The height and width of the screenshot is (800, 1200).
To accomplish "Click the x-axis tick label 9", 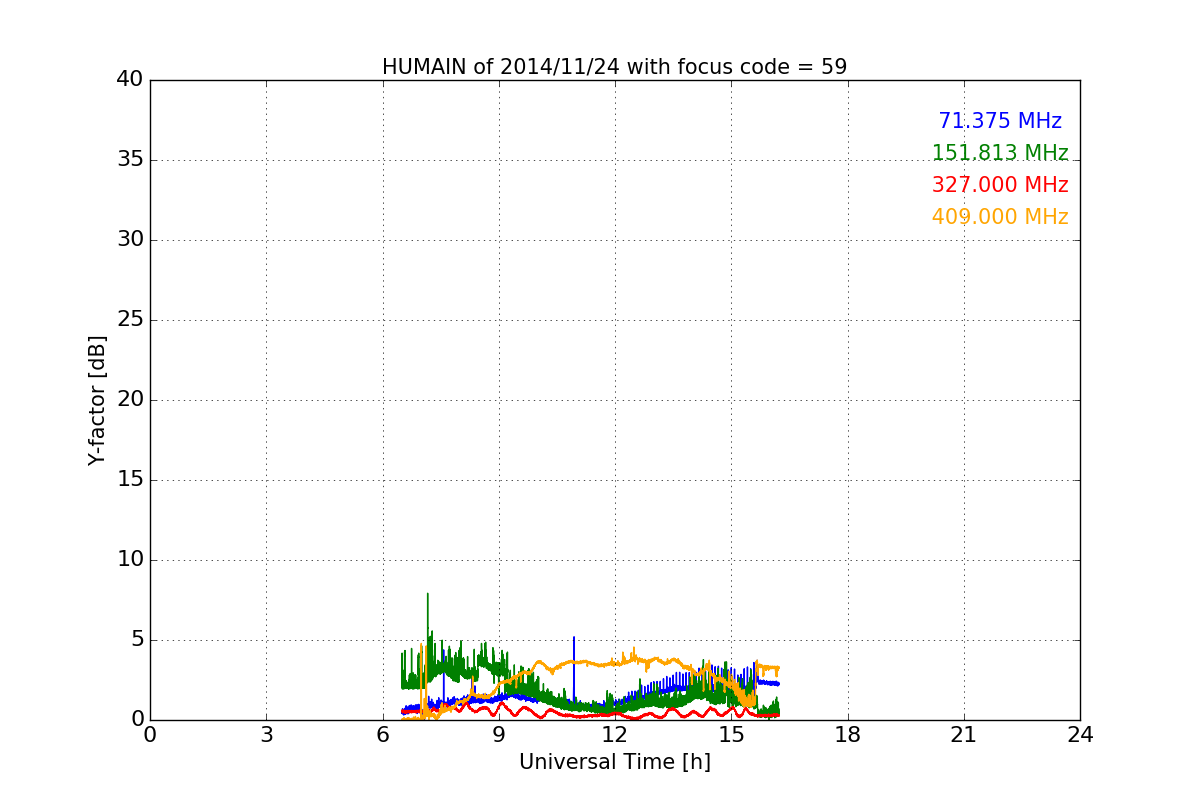I will [499, 734].
